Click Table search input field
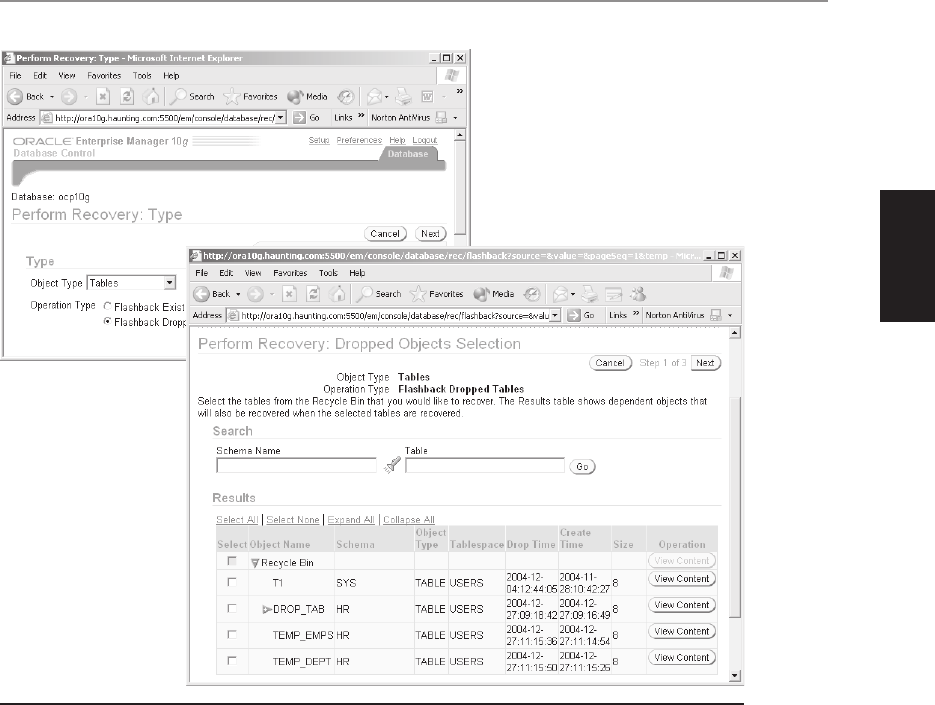The height and width of the screenshot is (705, 935). pos(485,466)
